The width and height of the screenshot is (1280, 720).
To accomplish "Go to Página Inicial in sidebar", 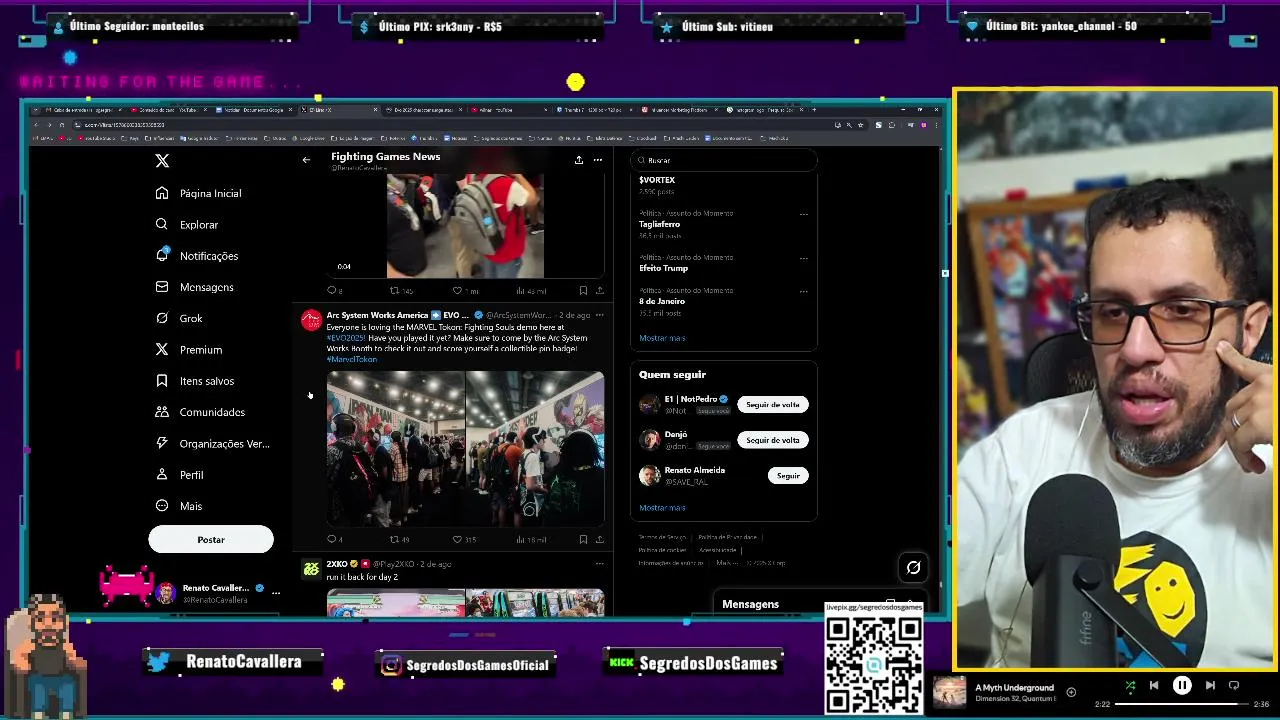I will tap(199, 193).
